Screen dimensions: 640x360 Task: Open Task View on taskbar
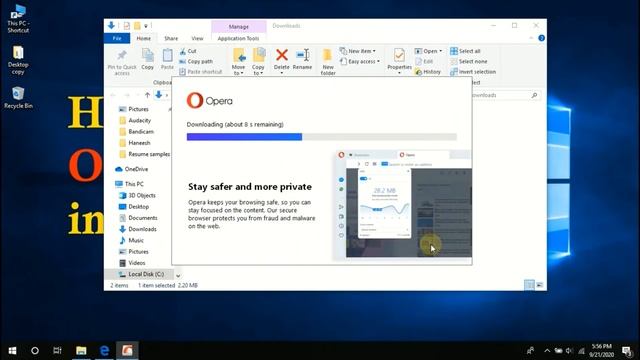[x=58, y=351]
